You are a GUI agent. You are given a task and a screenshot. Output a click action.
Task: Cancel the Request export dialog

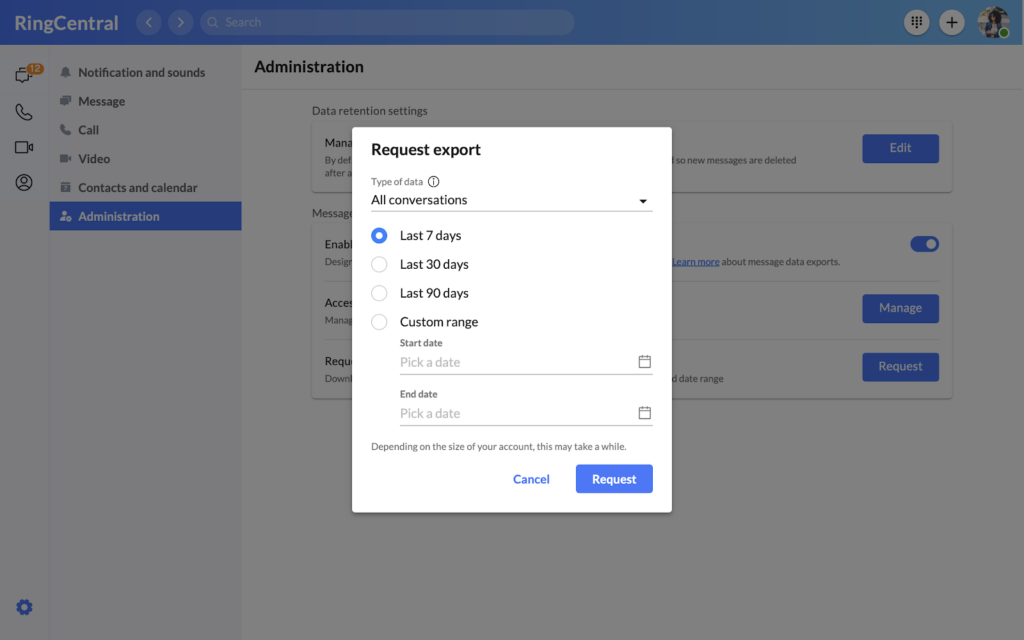(x=531, y=479)
